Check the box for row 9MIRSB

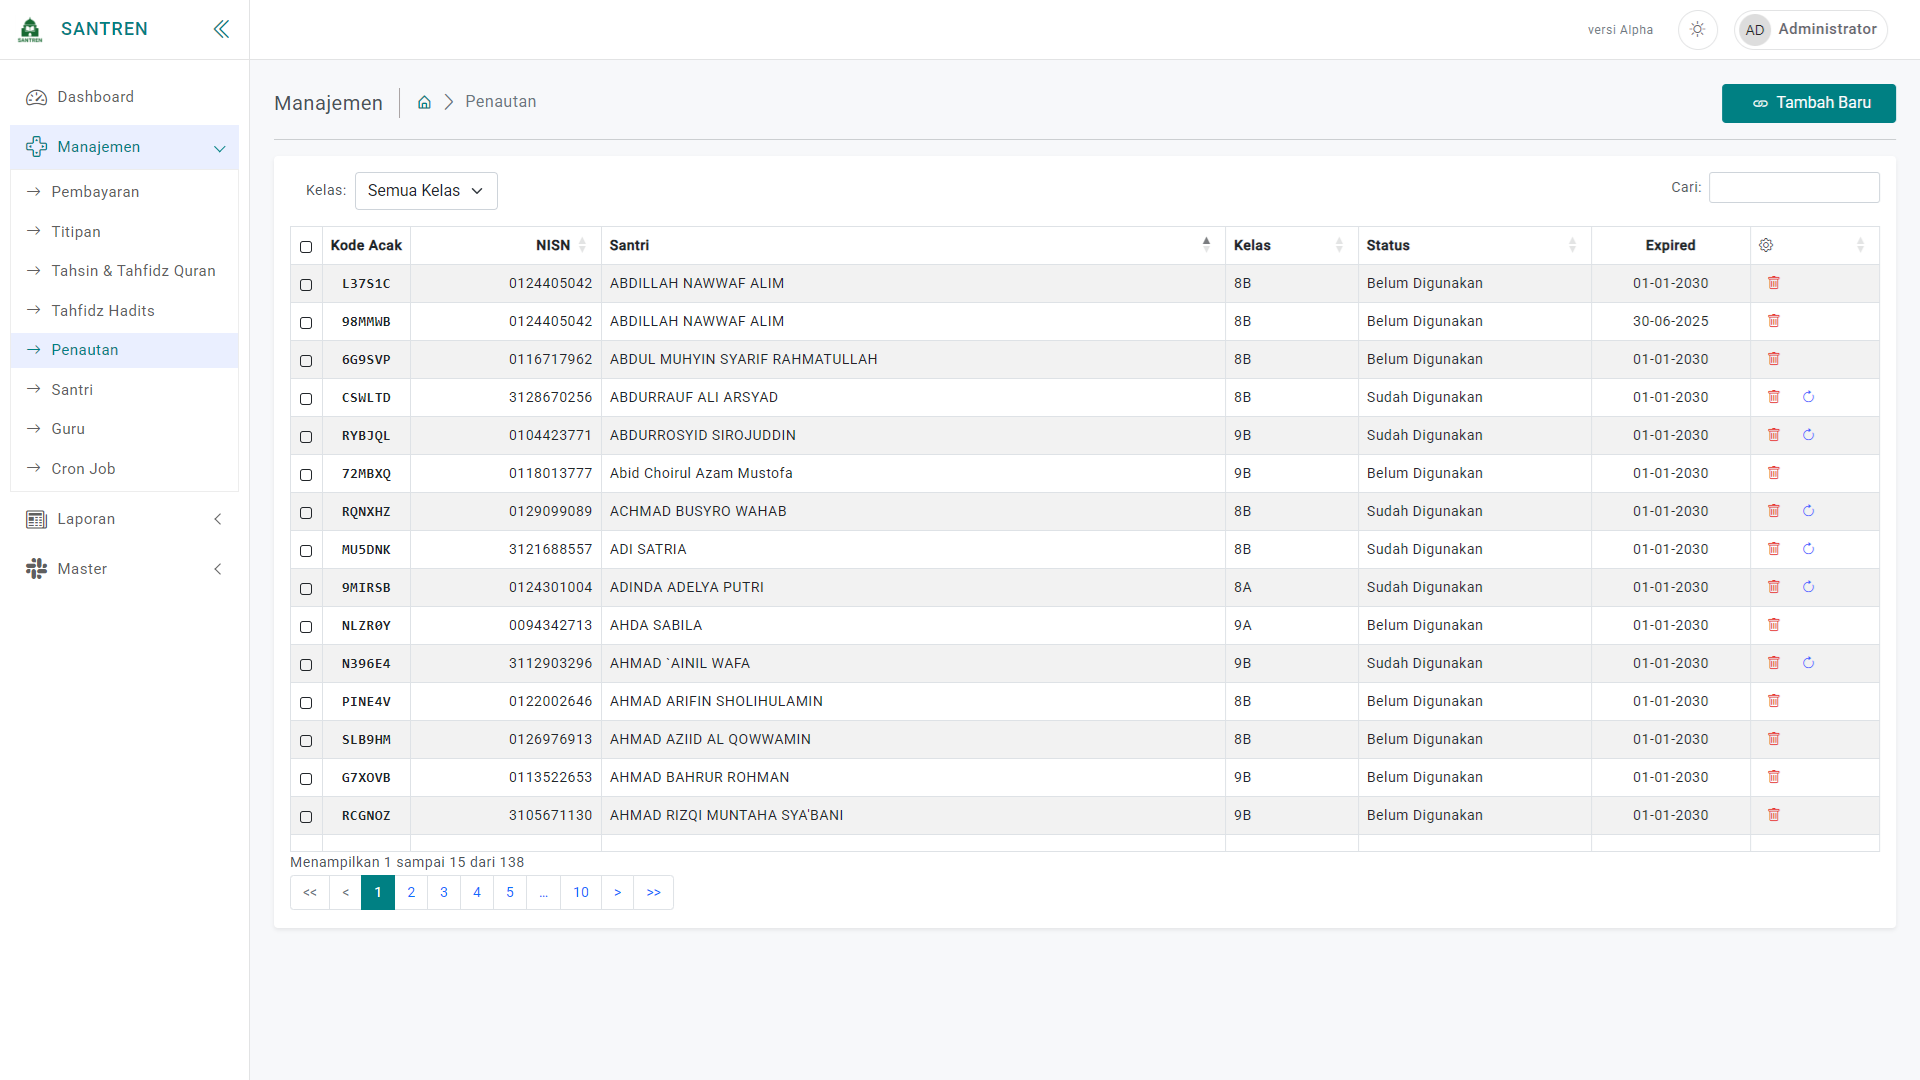(306, 589)
